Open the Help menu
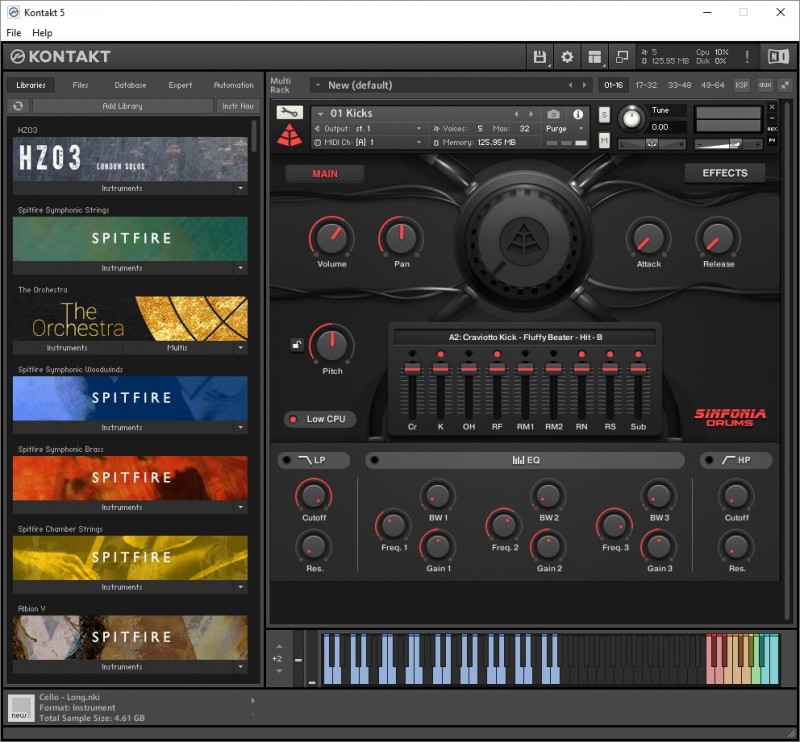 [42, 33]
